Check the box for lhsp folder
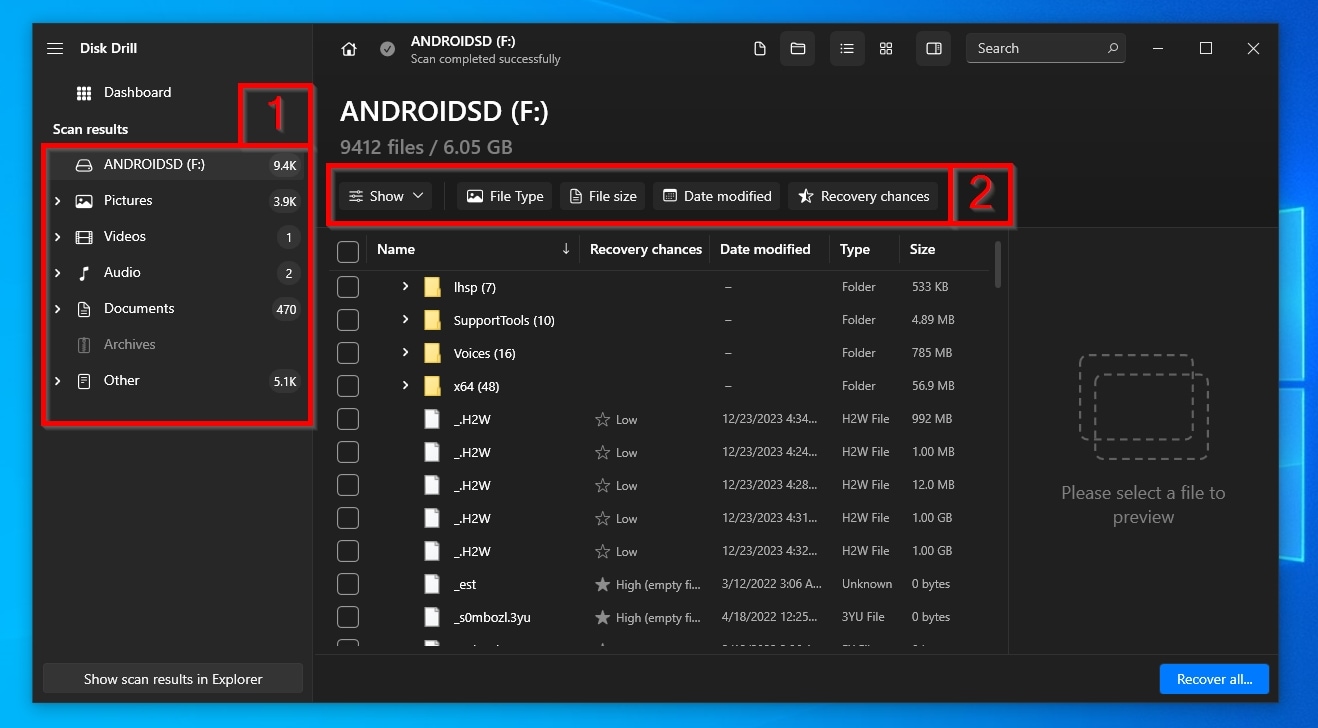The width and height of the screenshot is (1318, 728). pyautogui.click(x=348, y=287)
